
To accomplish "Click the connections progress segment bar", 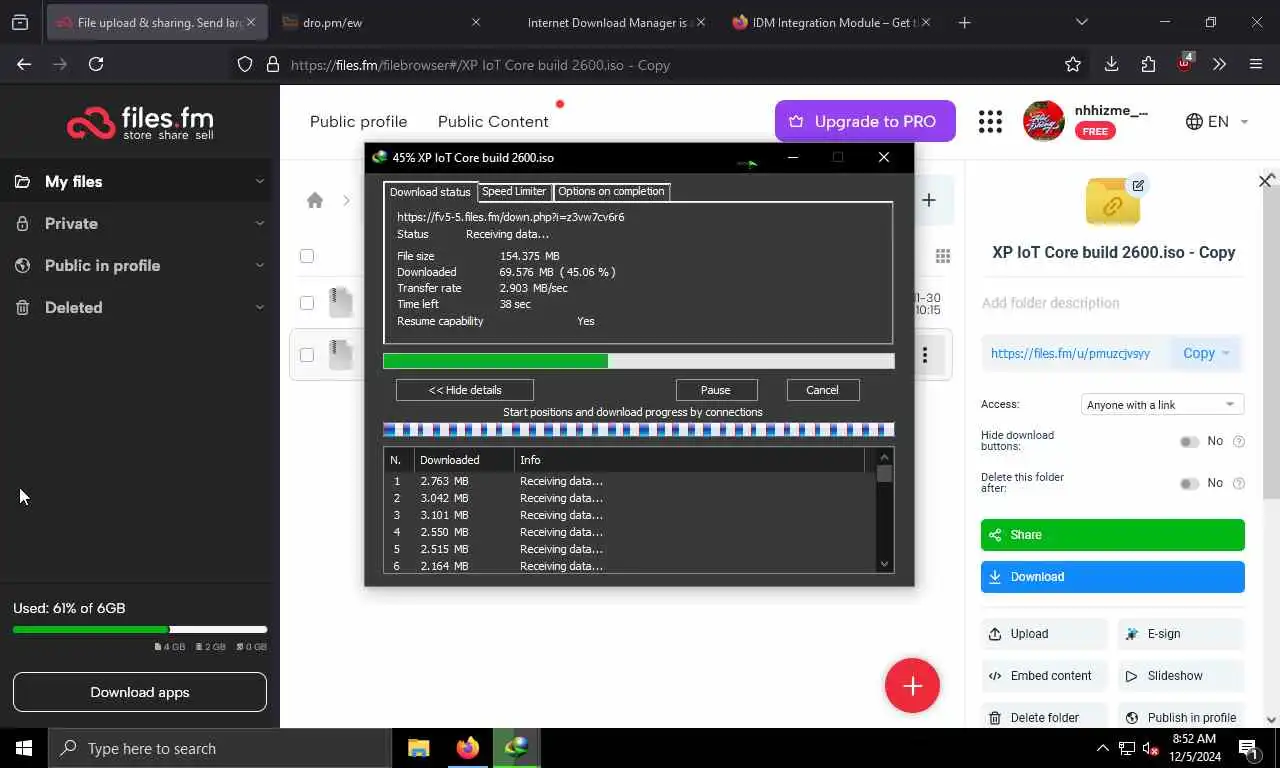I will click(x=638, y=430).
